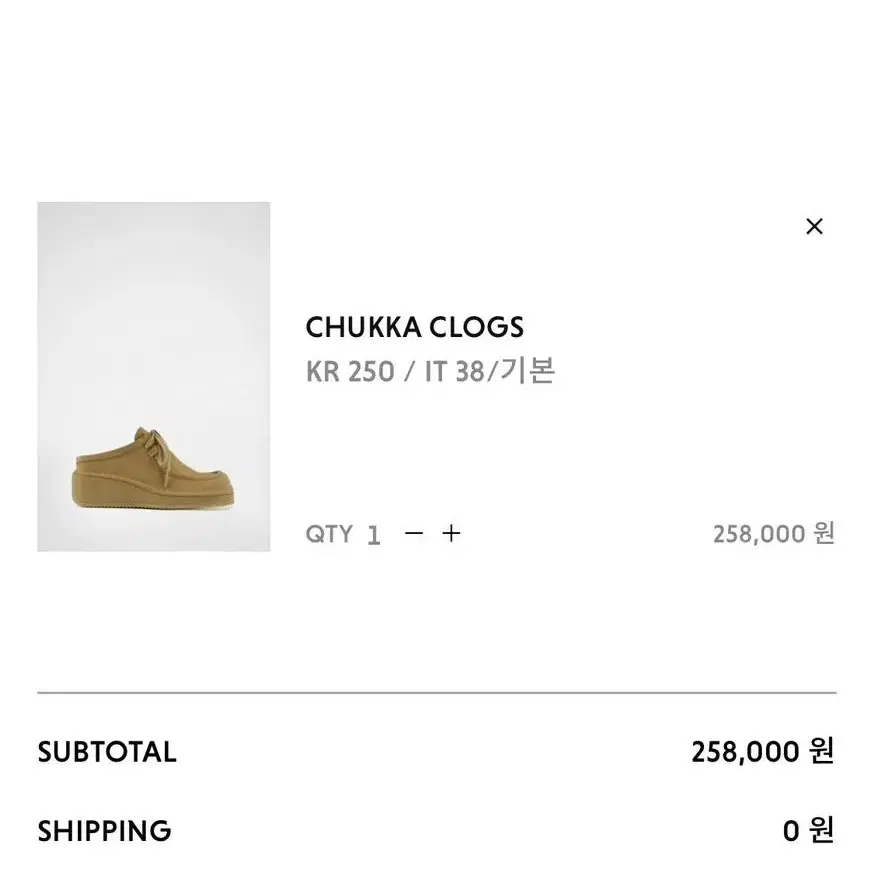Select the IT 38 size text
Image resolution: width=874 pixels, height=874 pixels.
454,371
